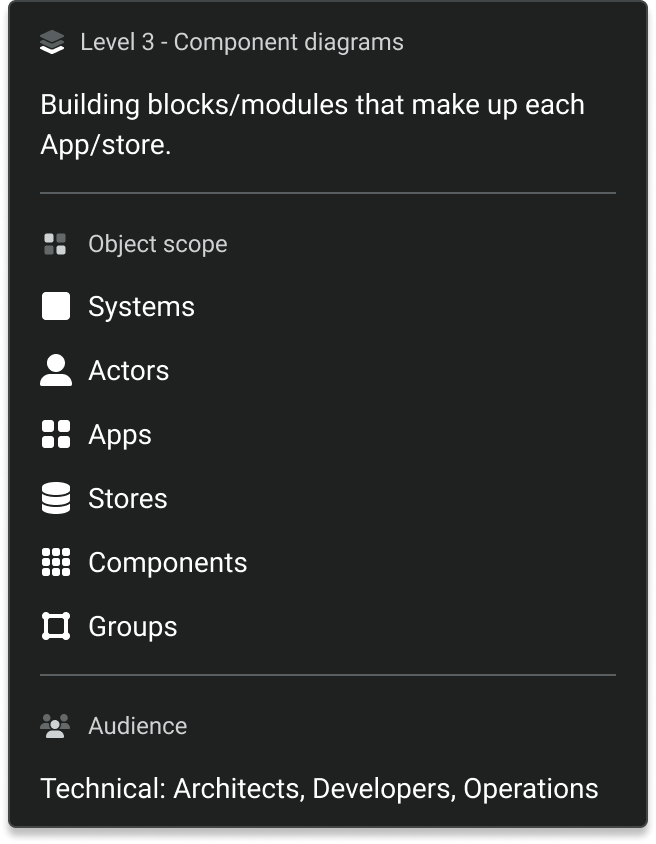Click the Level 3 - Component diagrams title
This screenshot has height=844, width=656.
[242, 43]
